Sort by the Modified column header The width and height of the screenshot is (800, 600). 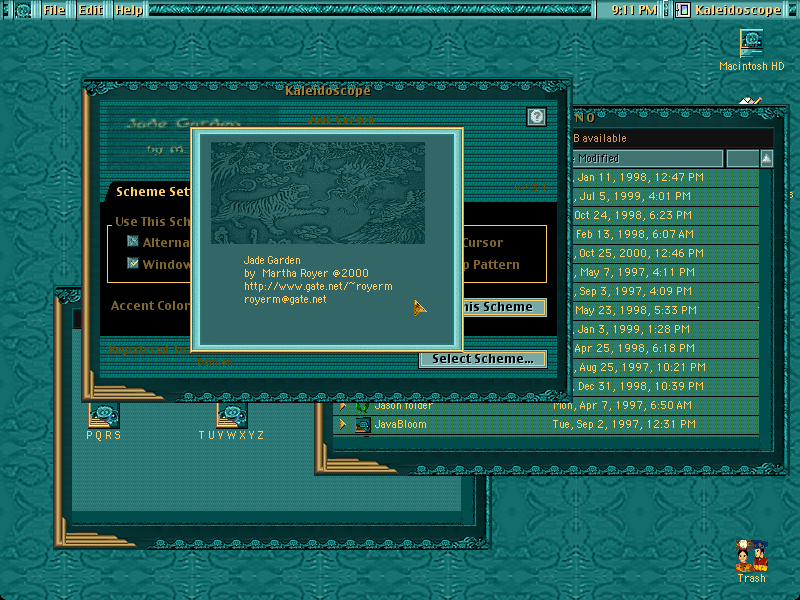[x=647, y=159]
